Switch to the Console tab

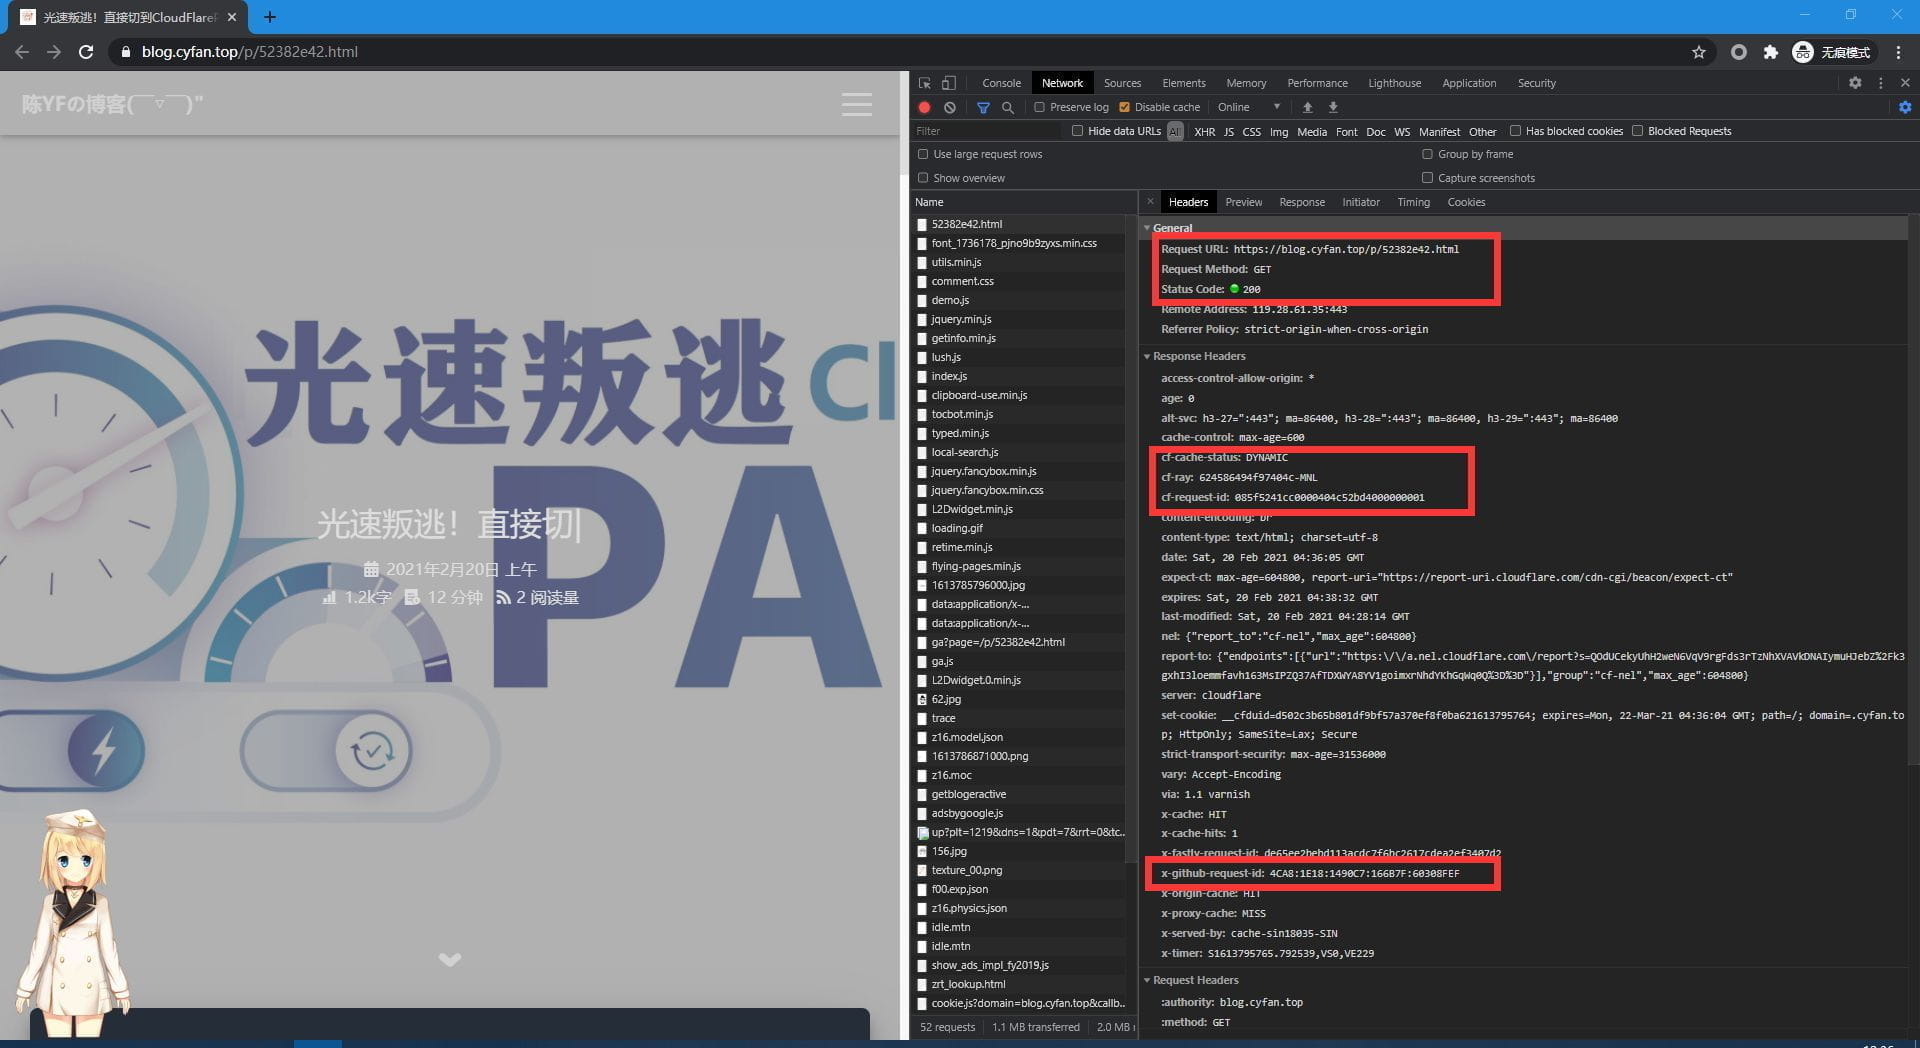point(1001,83)
